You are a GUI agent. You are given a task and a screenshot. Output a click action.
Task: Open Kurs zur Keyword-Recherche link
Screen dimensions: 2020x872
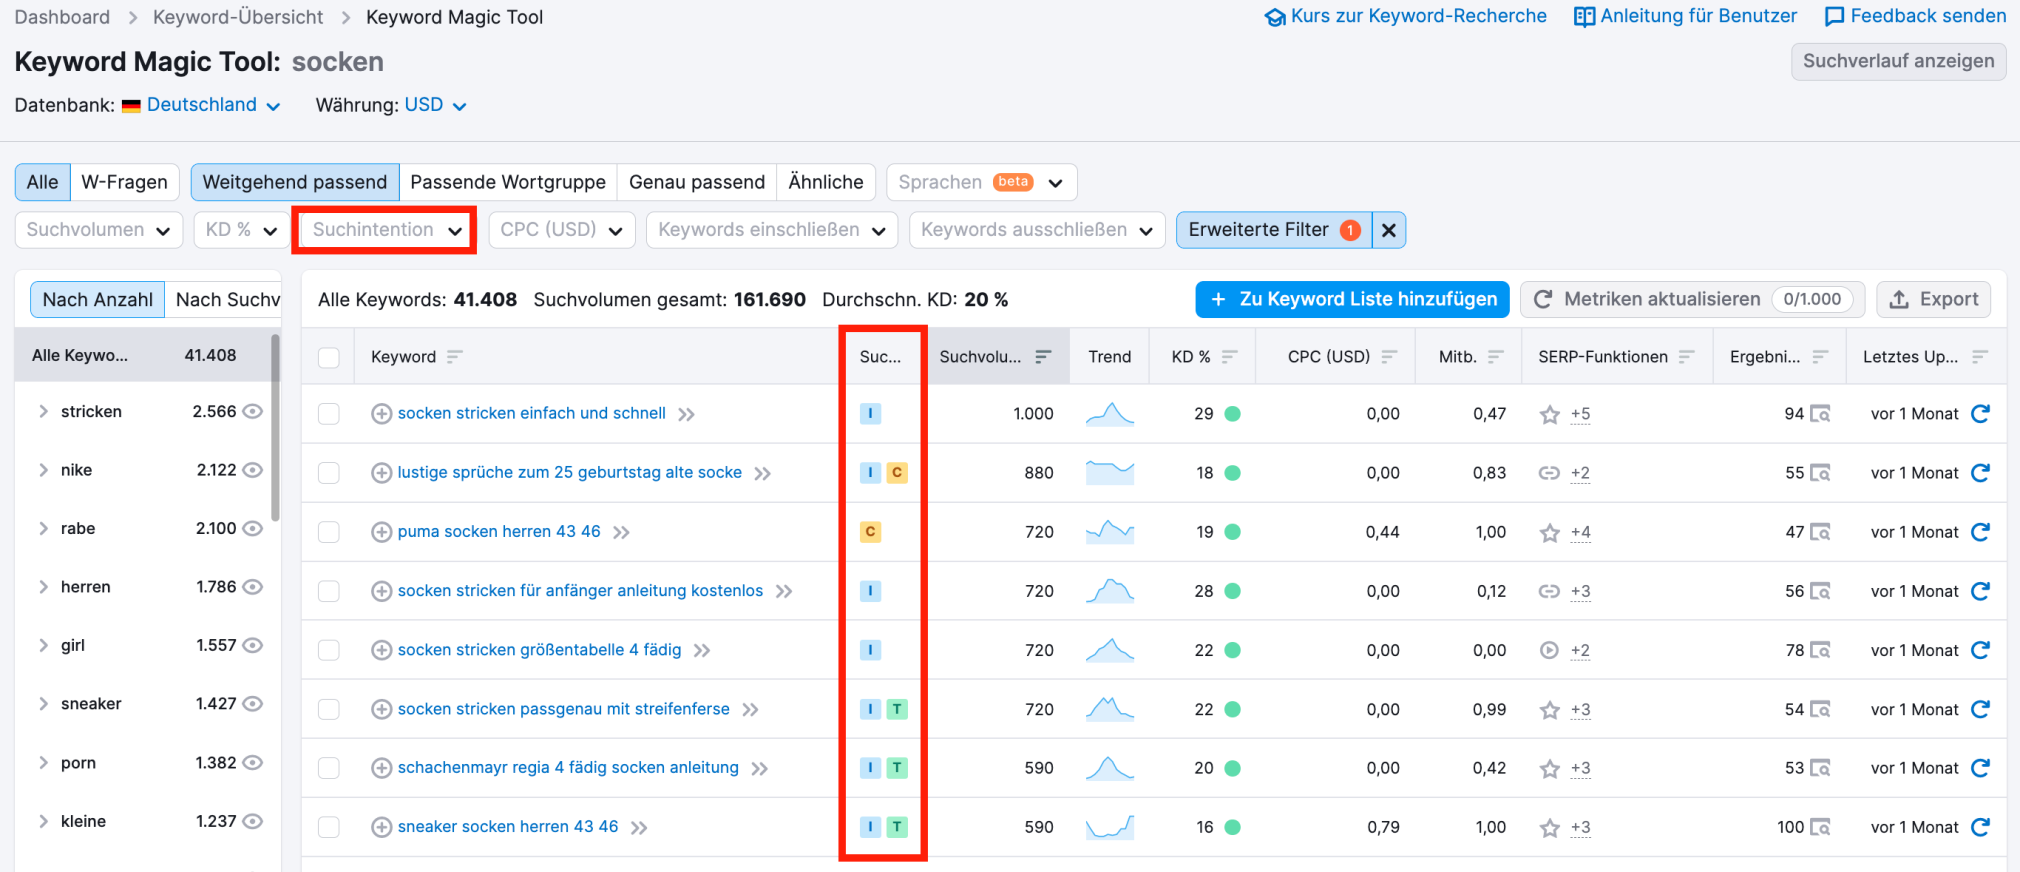click(1405, 16)
